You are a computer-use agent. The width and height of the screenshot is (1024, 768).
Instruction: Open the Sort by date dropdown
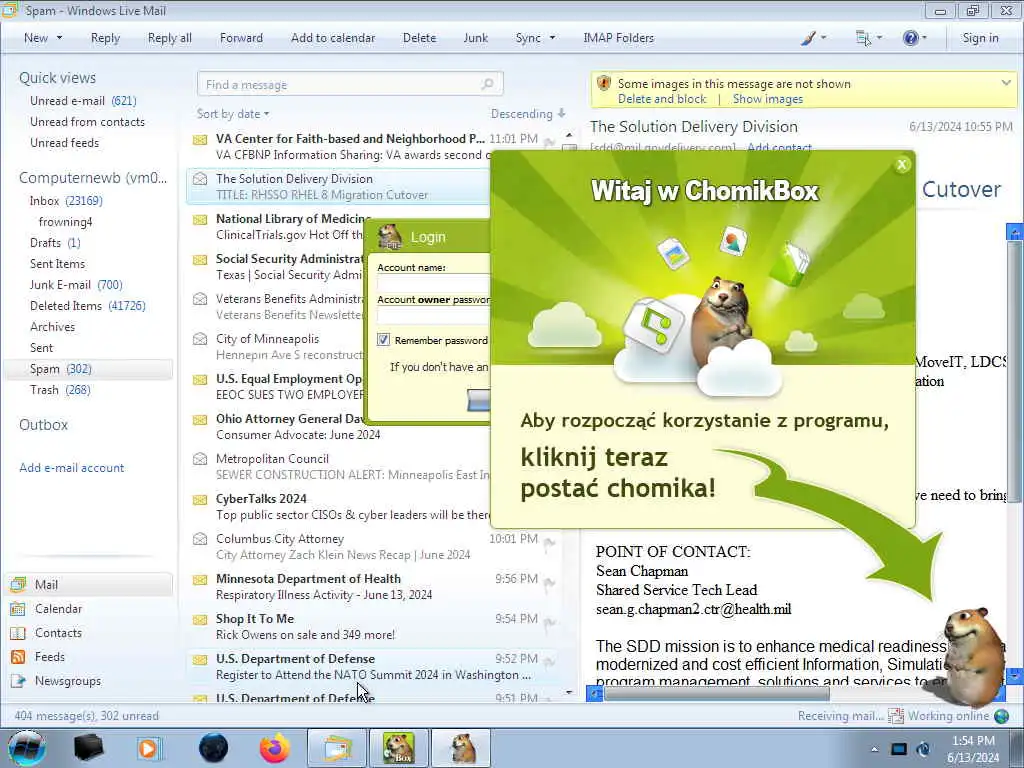point(233,114)
